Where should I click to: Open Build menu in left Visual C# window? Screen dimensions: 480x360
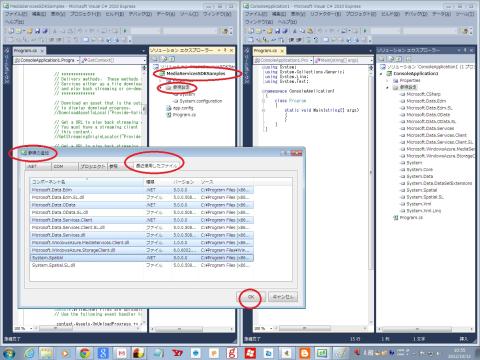[115, 14]
